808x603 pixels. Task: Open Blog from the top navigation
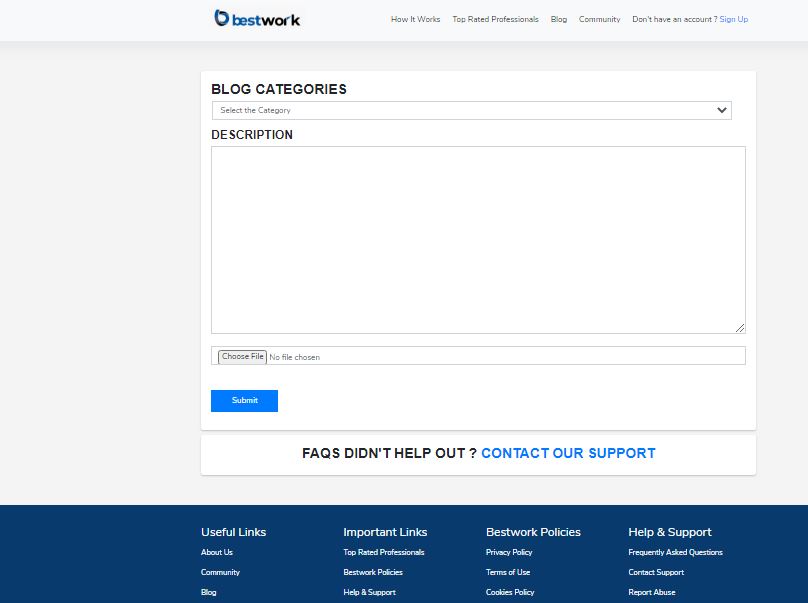tap(558, 19)
